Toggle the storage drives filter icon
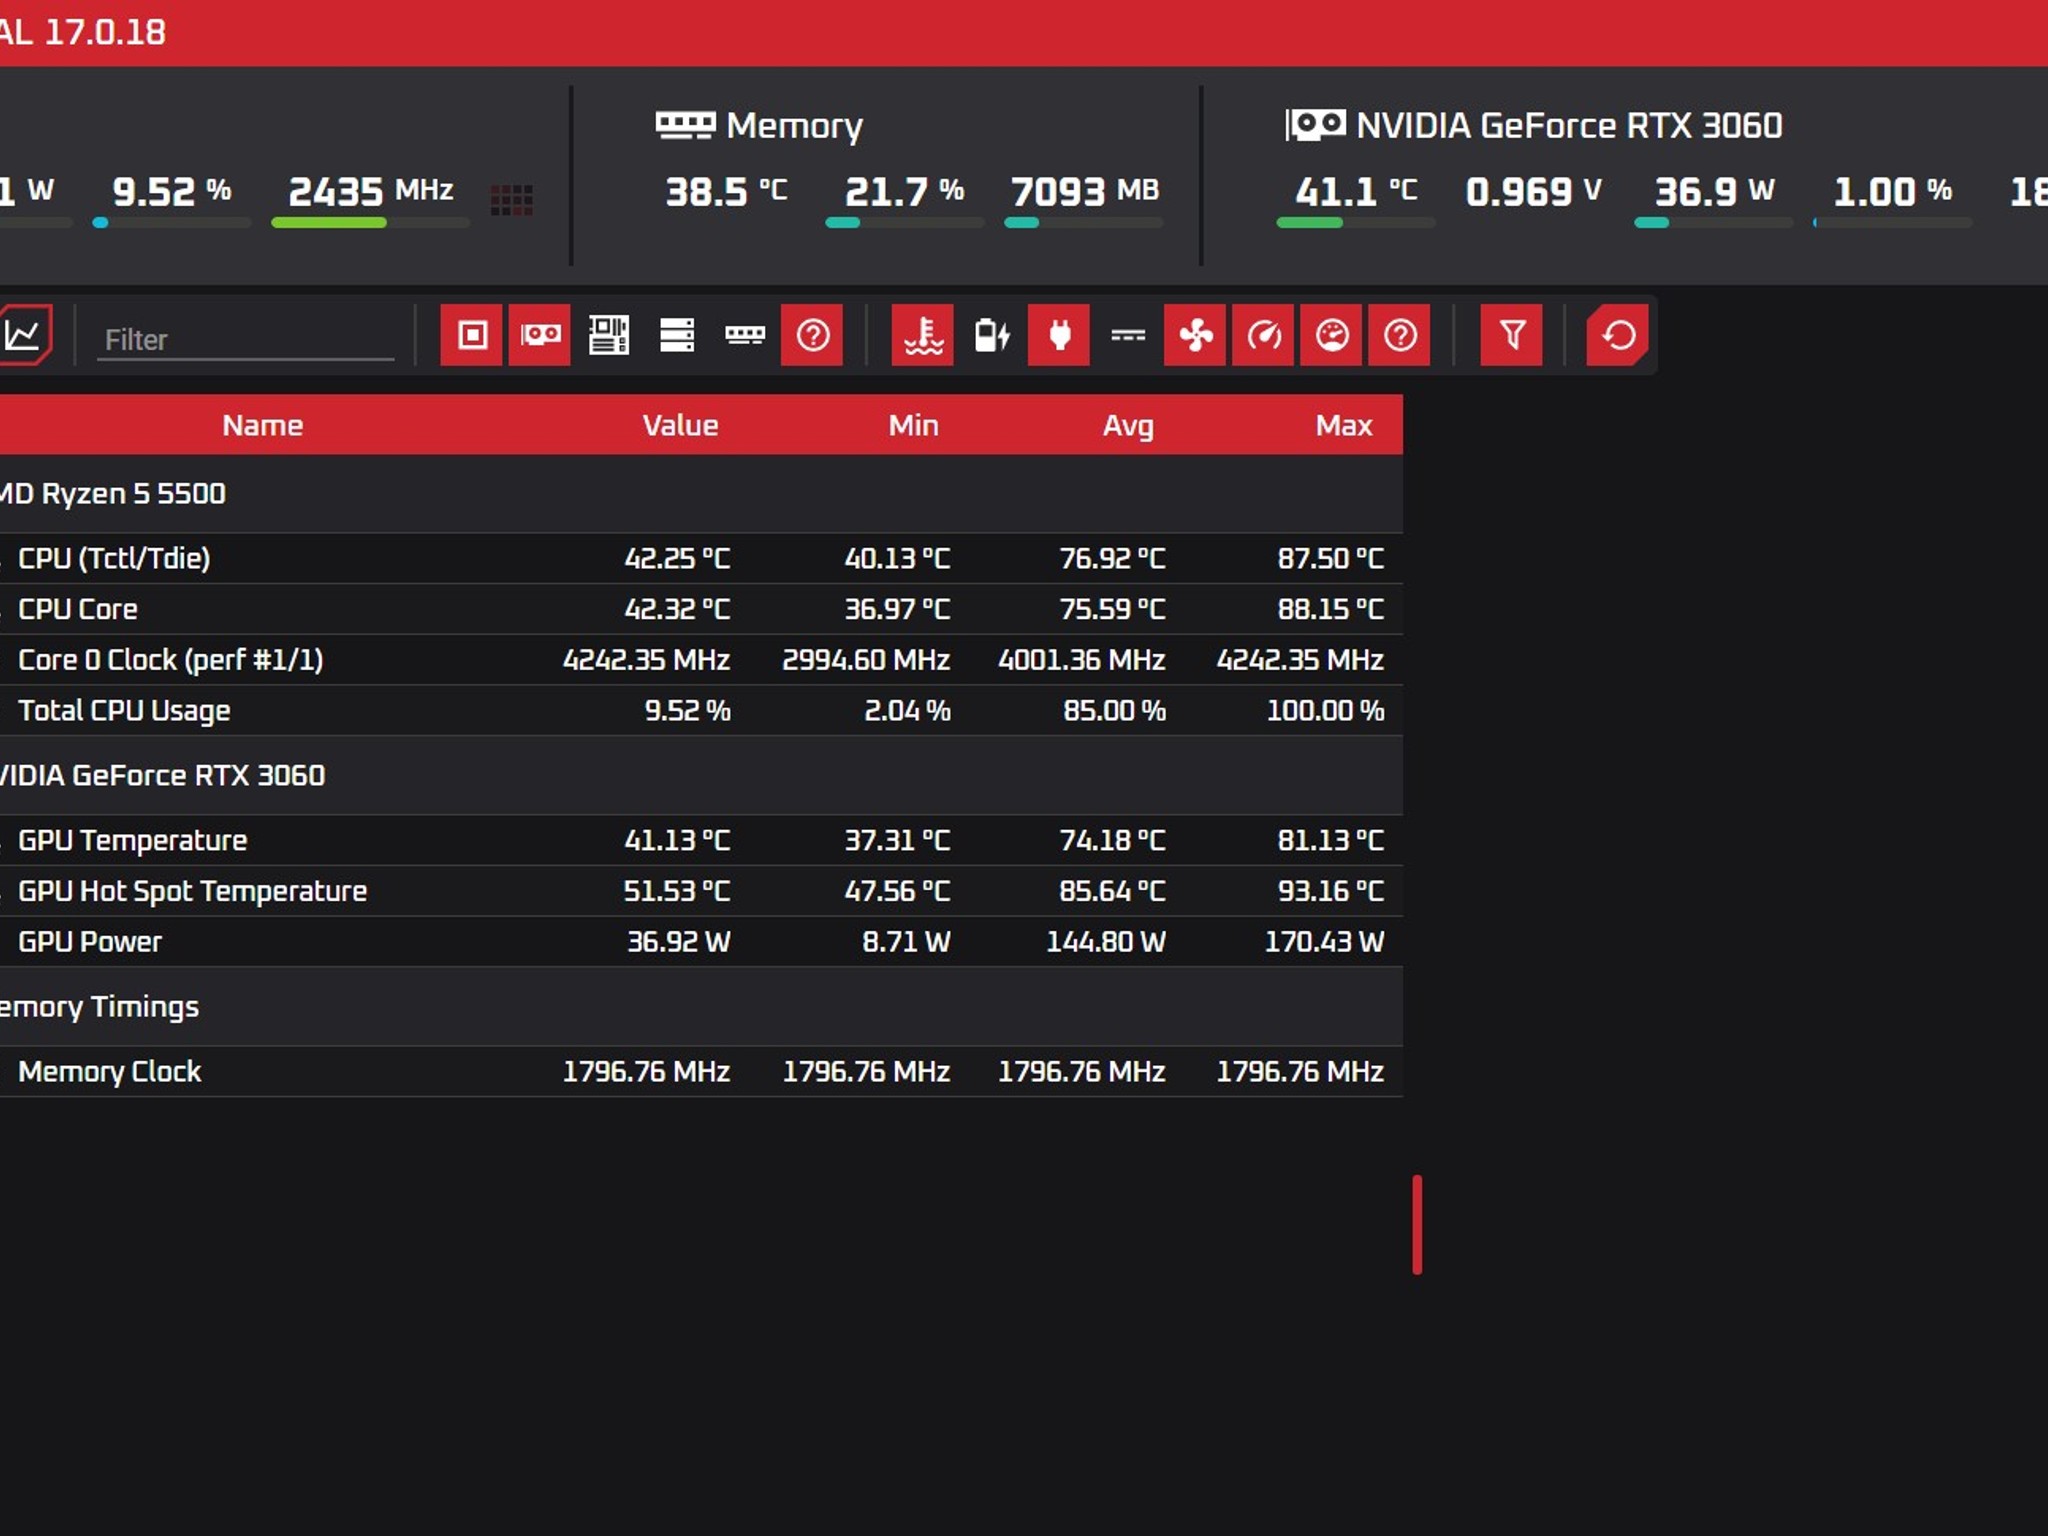The height and width of the screenshot is (1536, 2048). (676, 335)
